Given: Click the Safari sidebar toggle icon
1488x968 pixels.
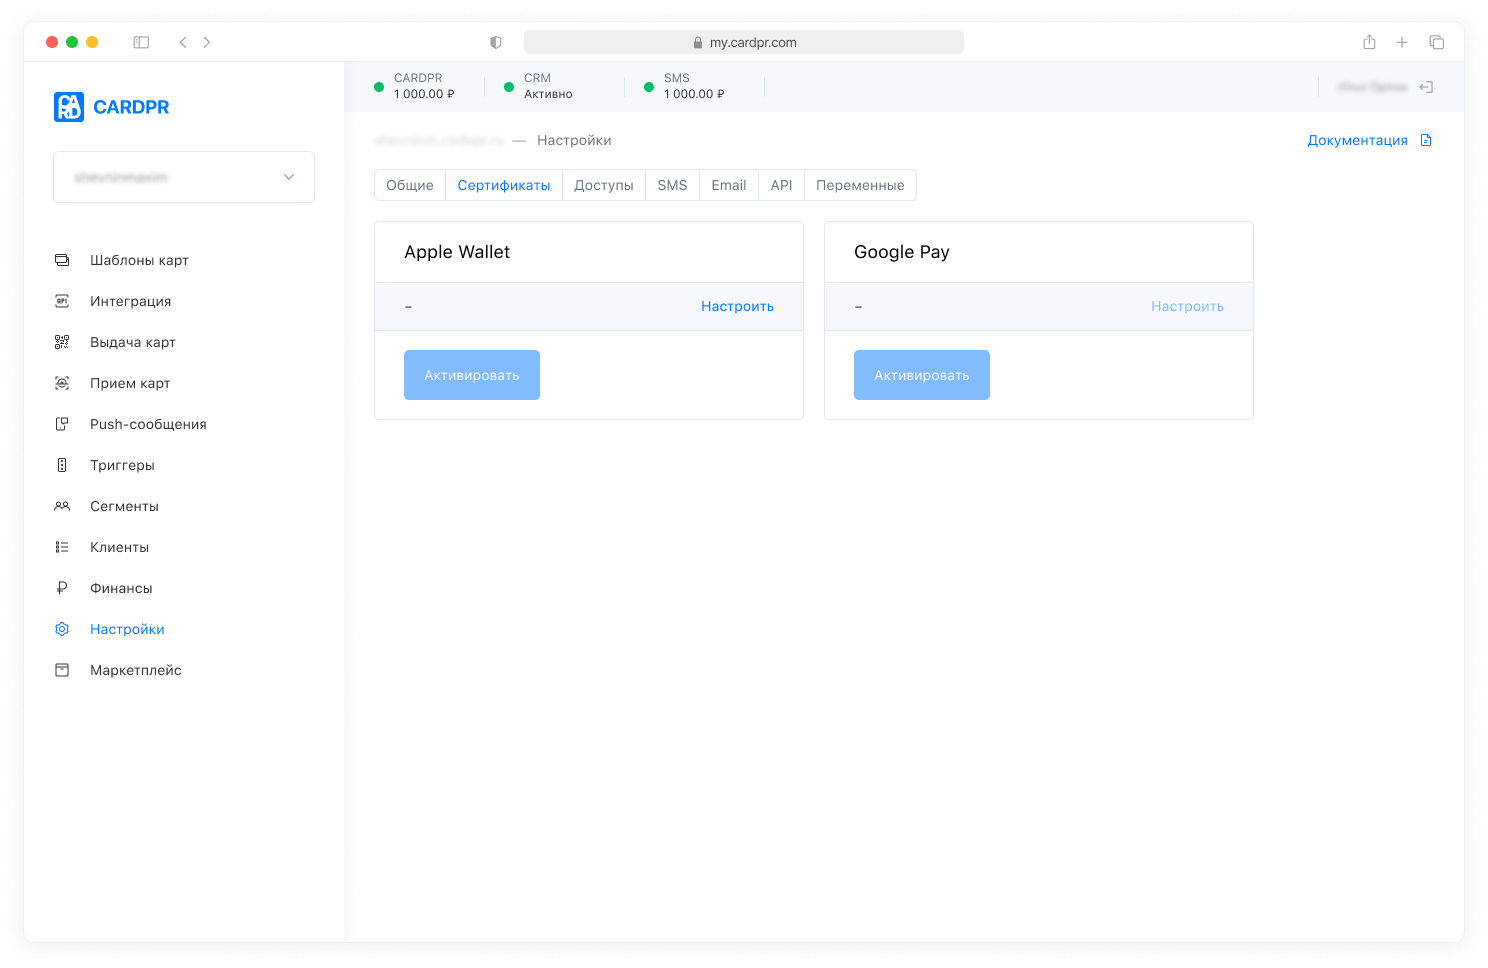Looking at the screenshot, I should pos(141,42).
